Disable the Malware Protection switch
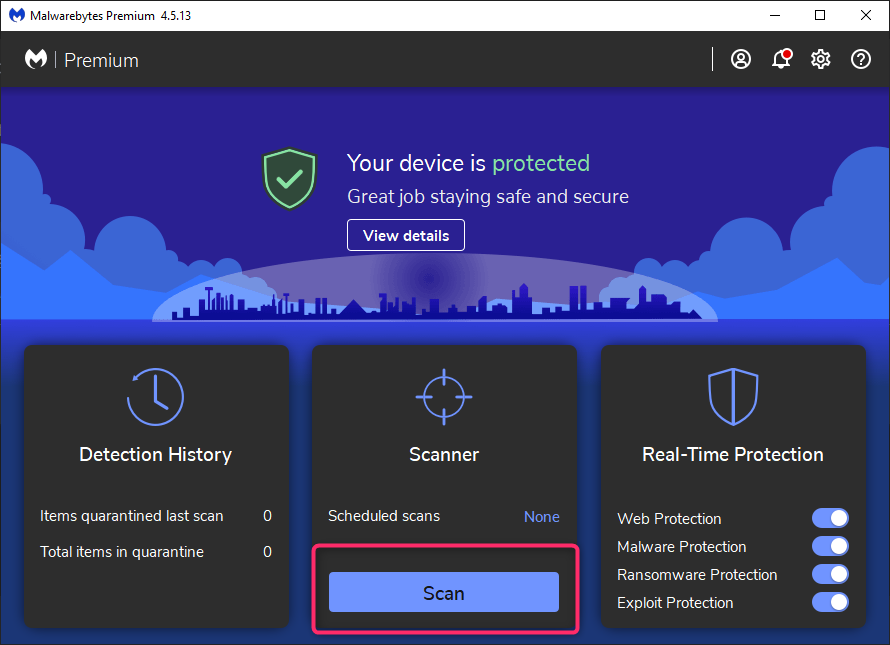The image size is (890, 645). pos(830,546)
